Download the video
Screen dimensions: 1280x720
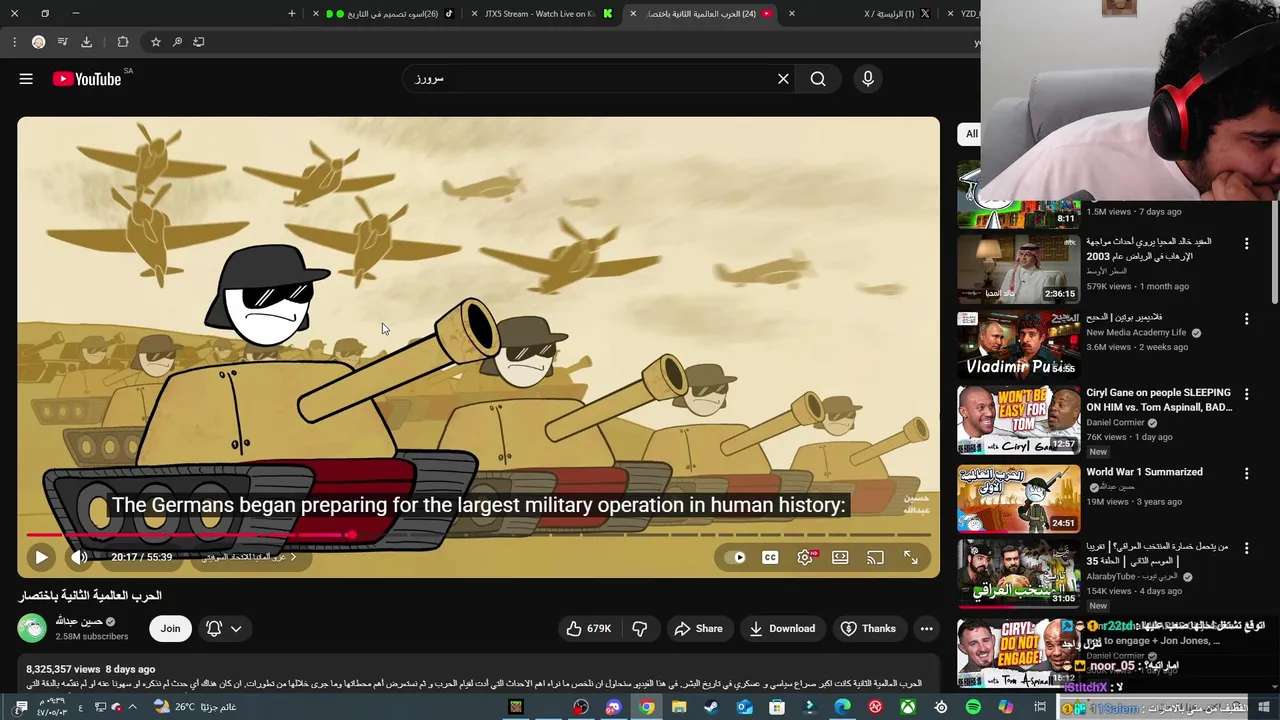782,628
